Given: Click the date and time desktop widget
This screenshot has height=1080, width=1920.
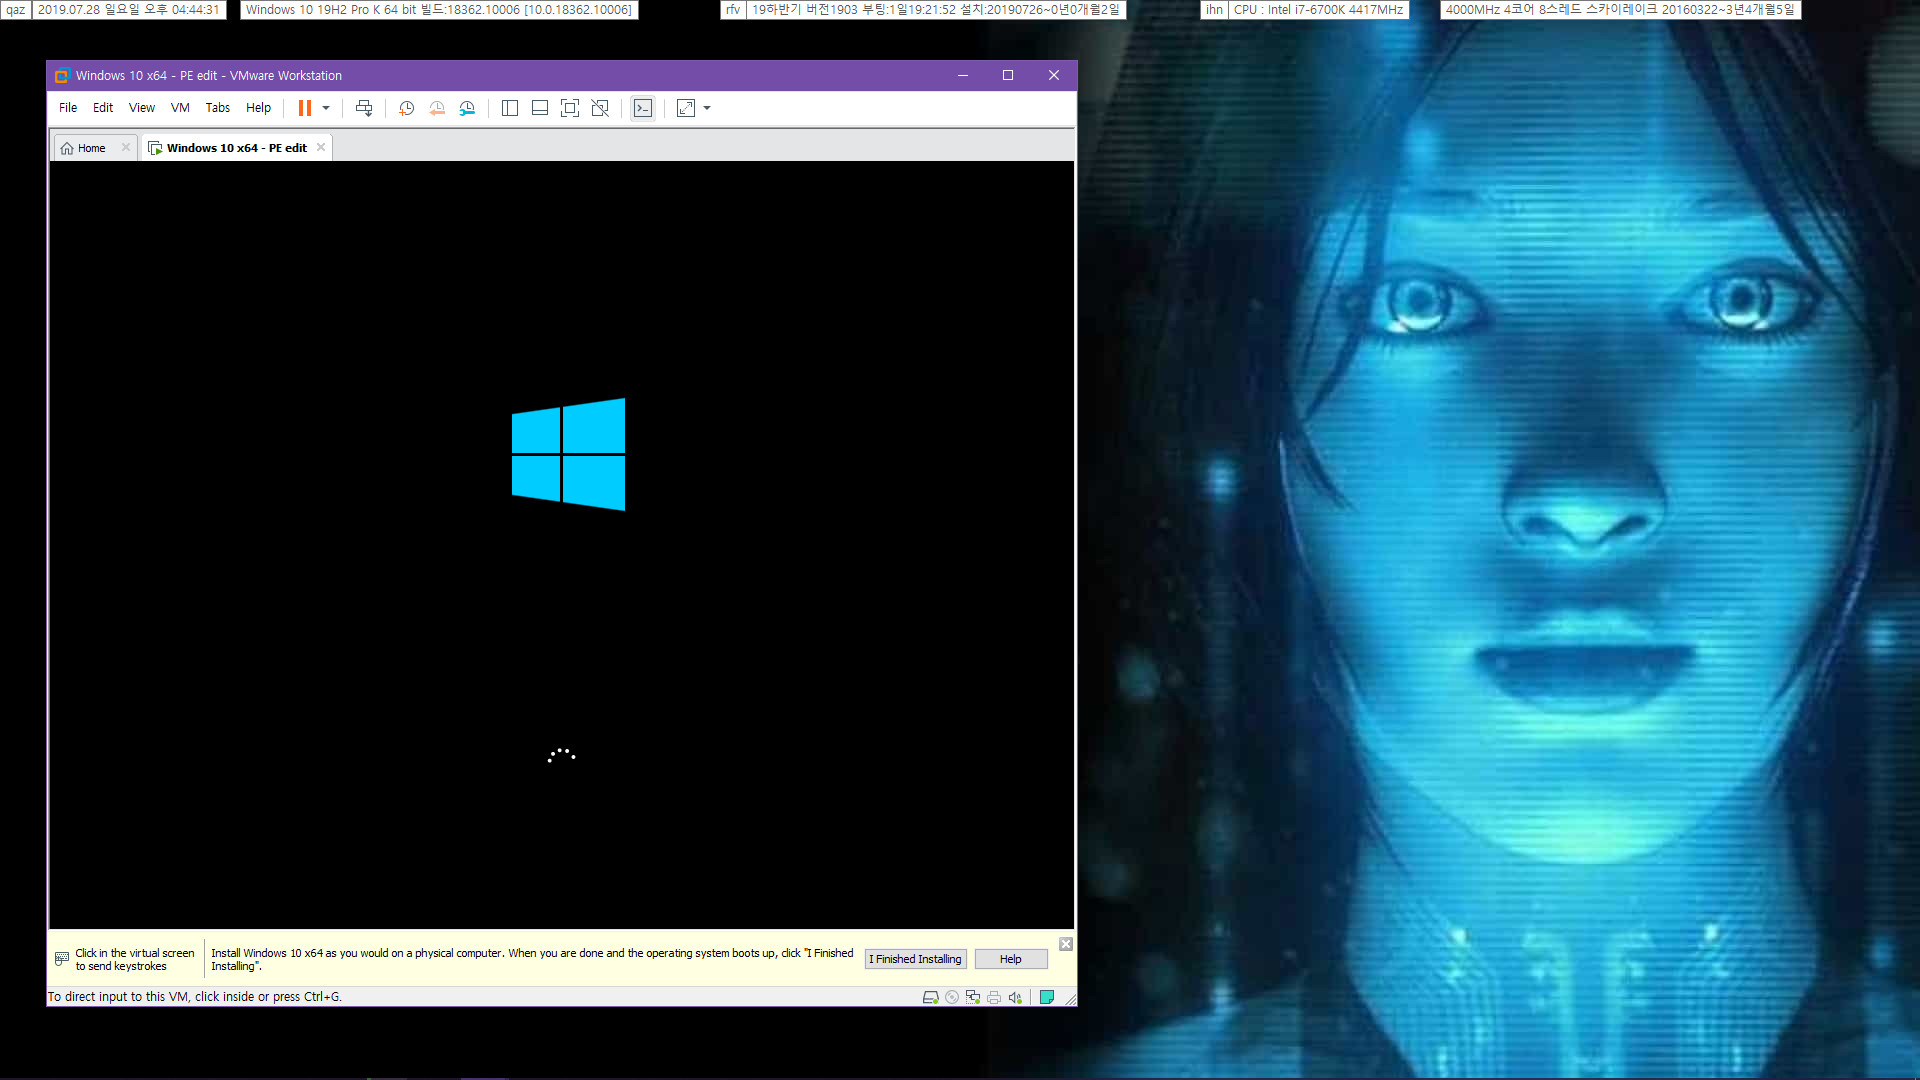Looking at the screenshot, I should point(129,10).
